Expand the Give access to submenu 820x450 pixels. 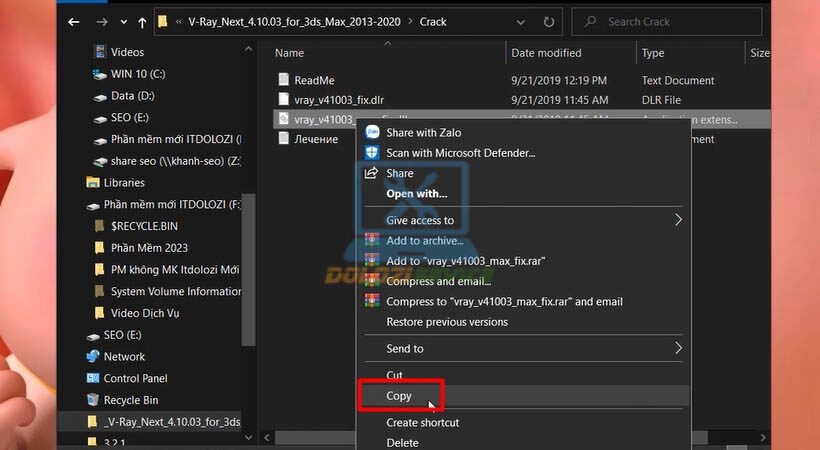pos(523,220)
